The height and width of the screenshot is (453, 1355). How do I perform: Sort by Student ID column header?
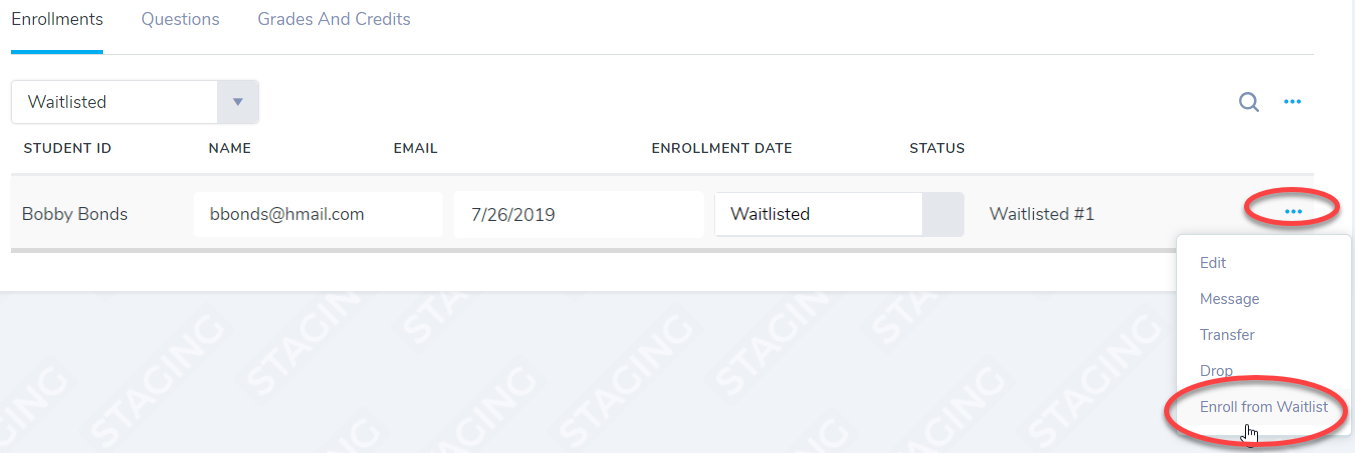coord(67,148)
